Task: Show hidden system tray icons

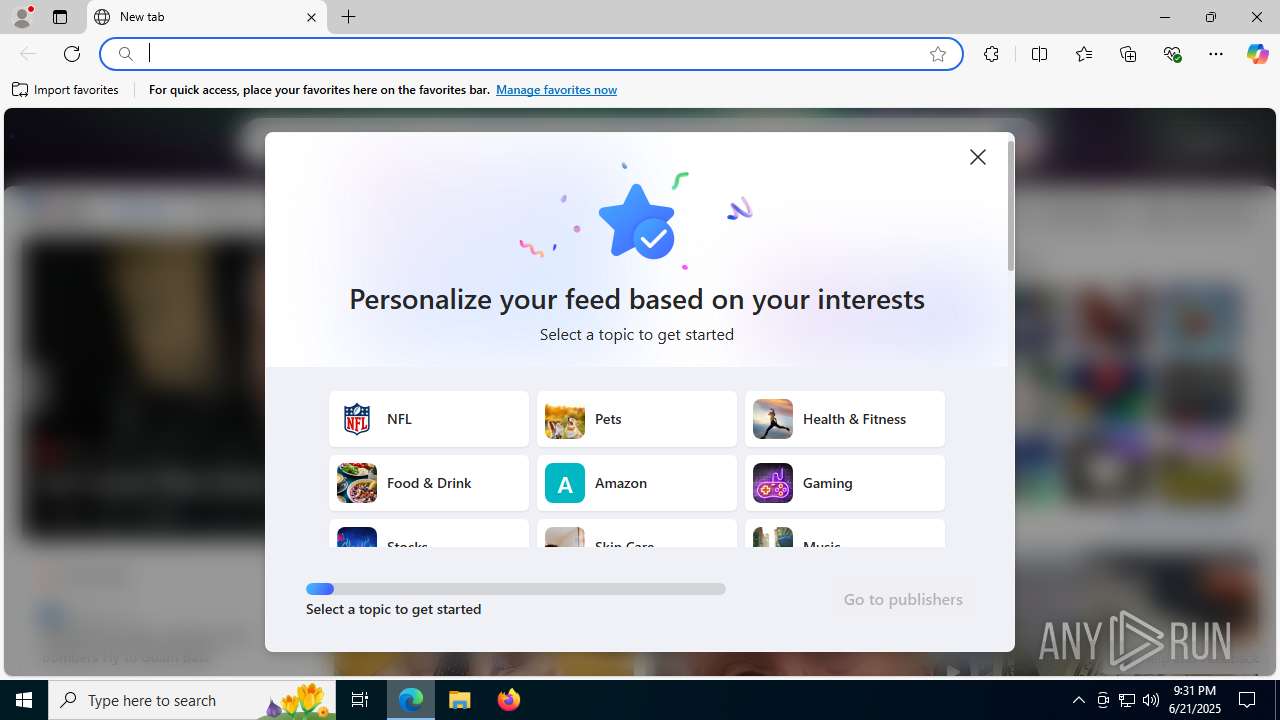Action: [x=1078, y=700]
